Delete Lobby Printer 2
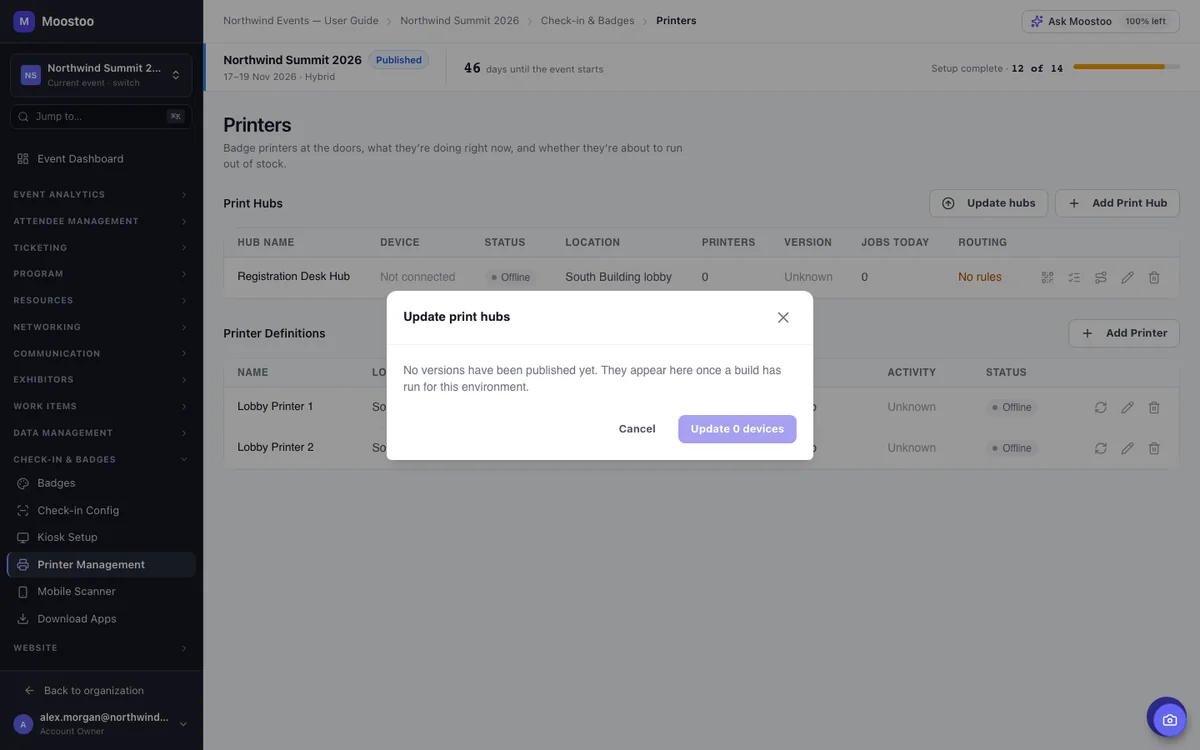Viewport: 1200px width, 750px height. [x=1154, y=448]
